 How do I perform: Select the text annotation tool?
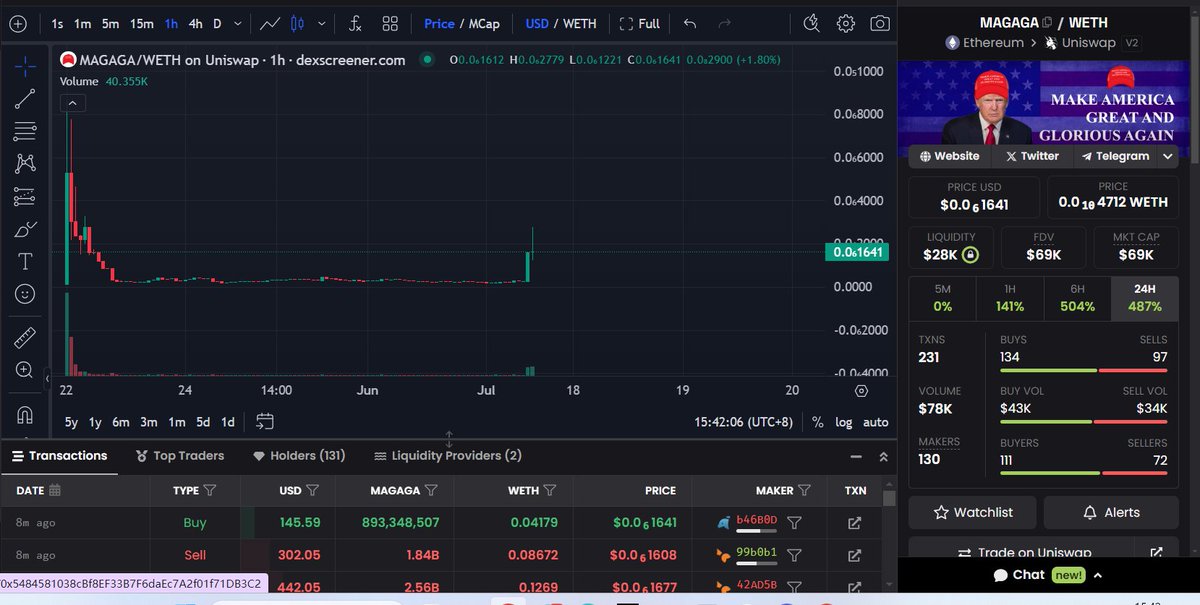click(x=25, y=261)
